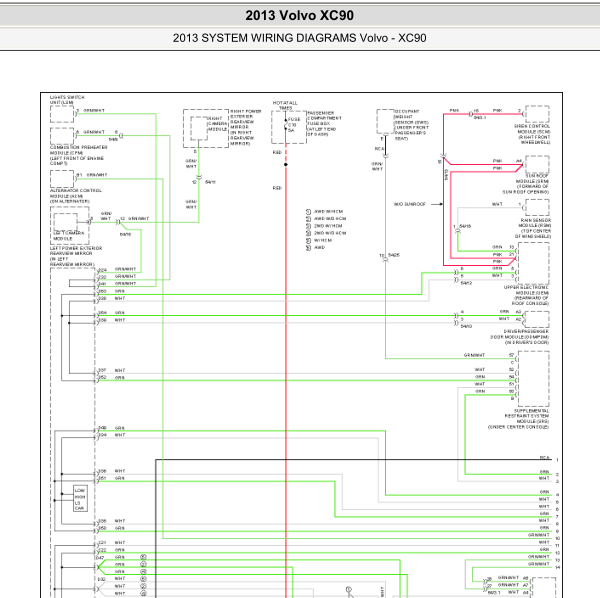The image size is (600, 598).
Task: Click the 'LEFT POWER EXTERIOR REARVIEW MIRROR' label
Action: (x=76, y=256)
